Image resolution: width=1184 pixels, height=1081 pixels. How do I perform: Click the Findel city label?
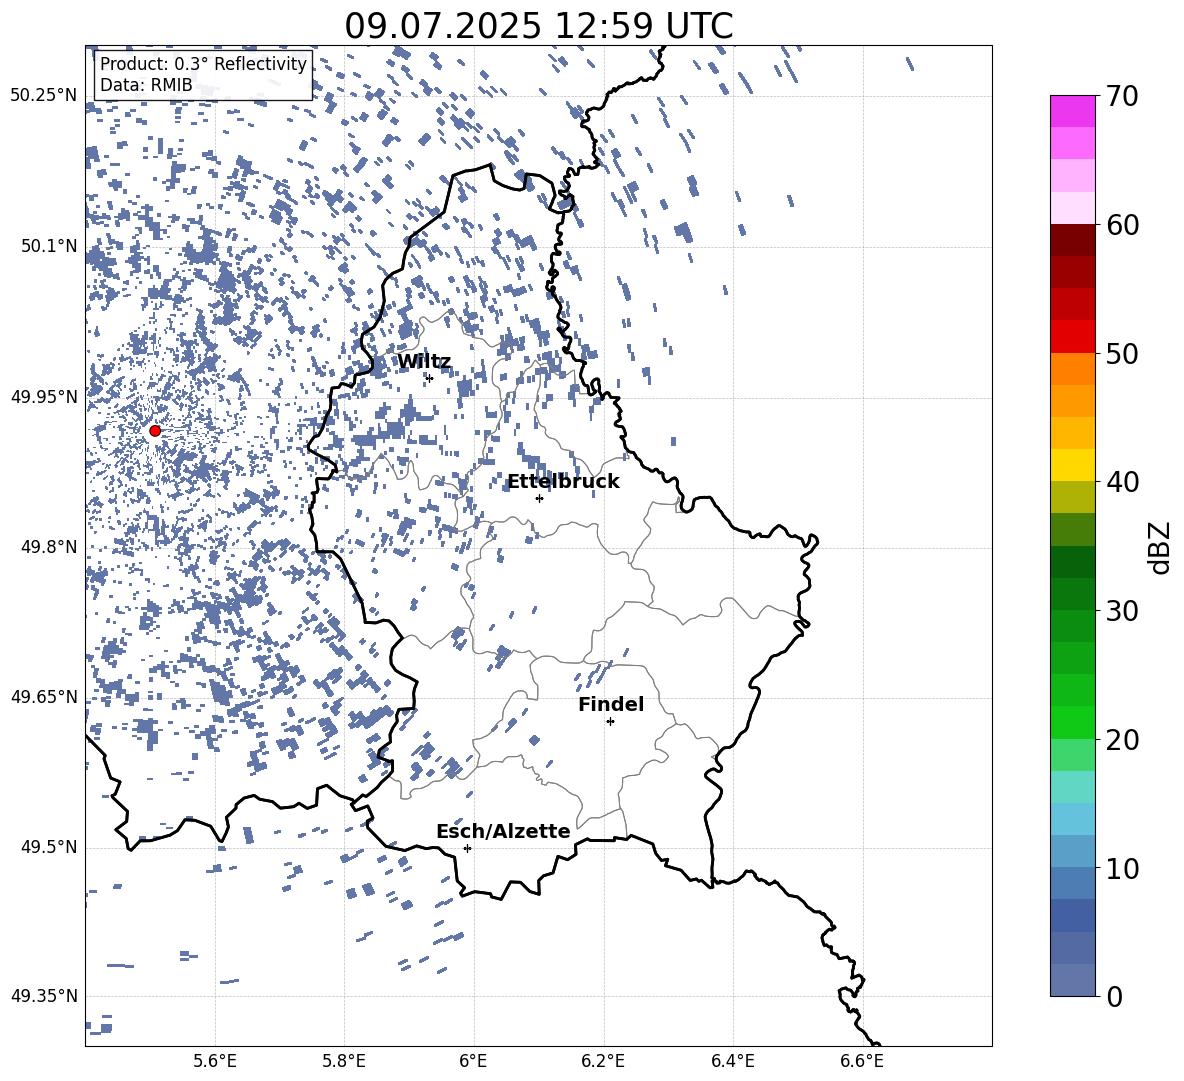click(x=611, y=704)
